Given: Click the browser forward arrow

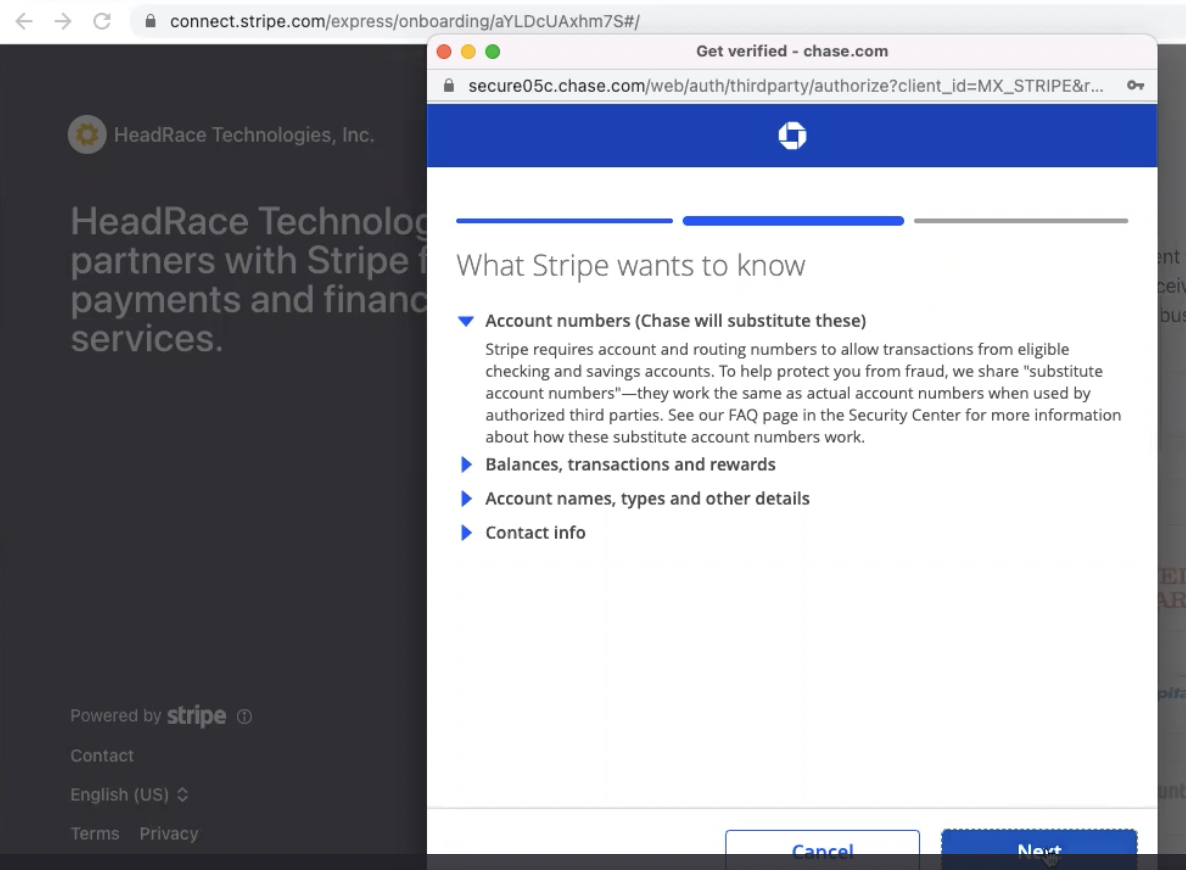Looking at the screenshot, I should pyautogui.click(x=63, y=21).
